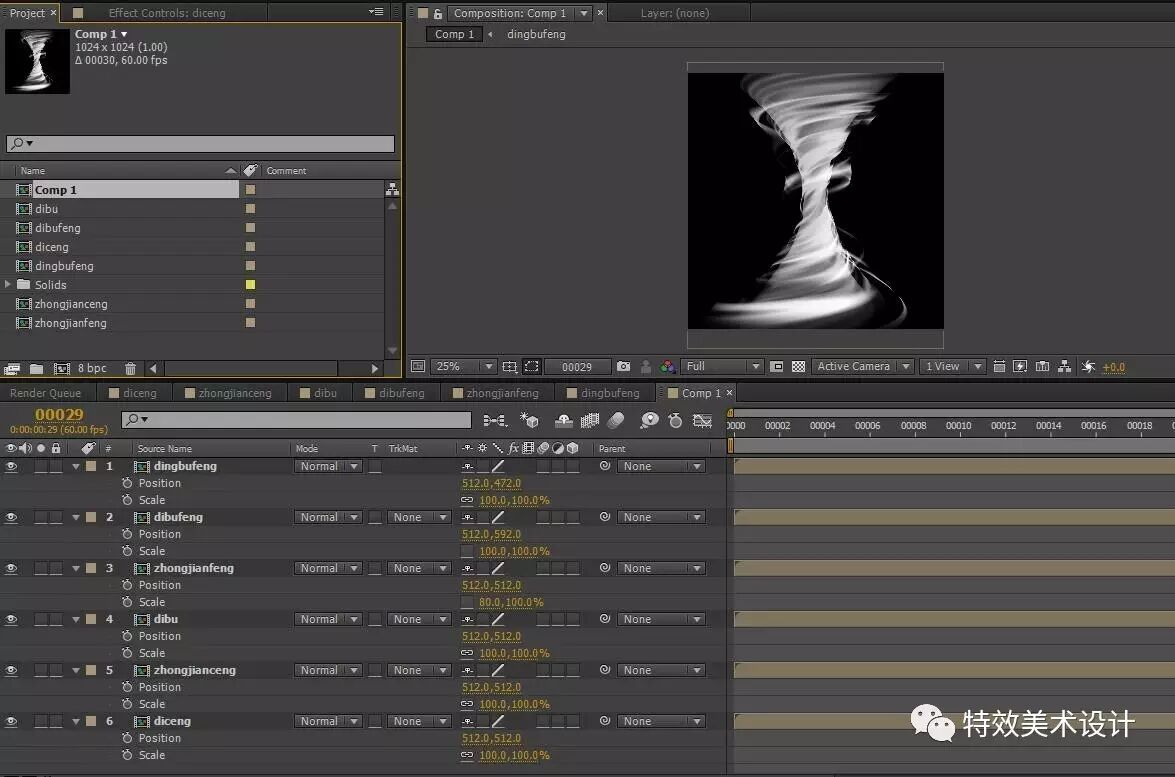This screenshot has height=777, width=1175.
Task: Click Draft 3D icon in timeline
Action: (x=529, y=420)
